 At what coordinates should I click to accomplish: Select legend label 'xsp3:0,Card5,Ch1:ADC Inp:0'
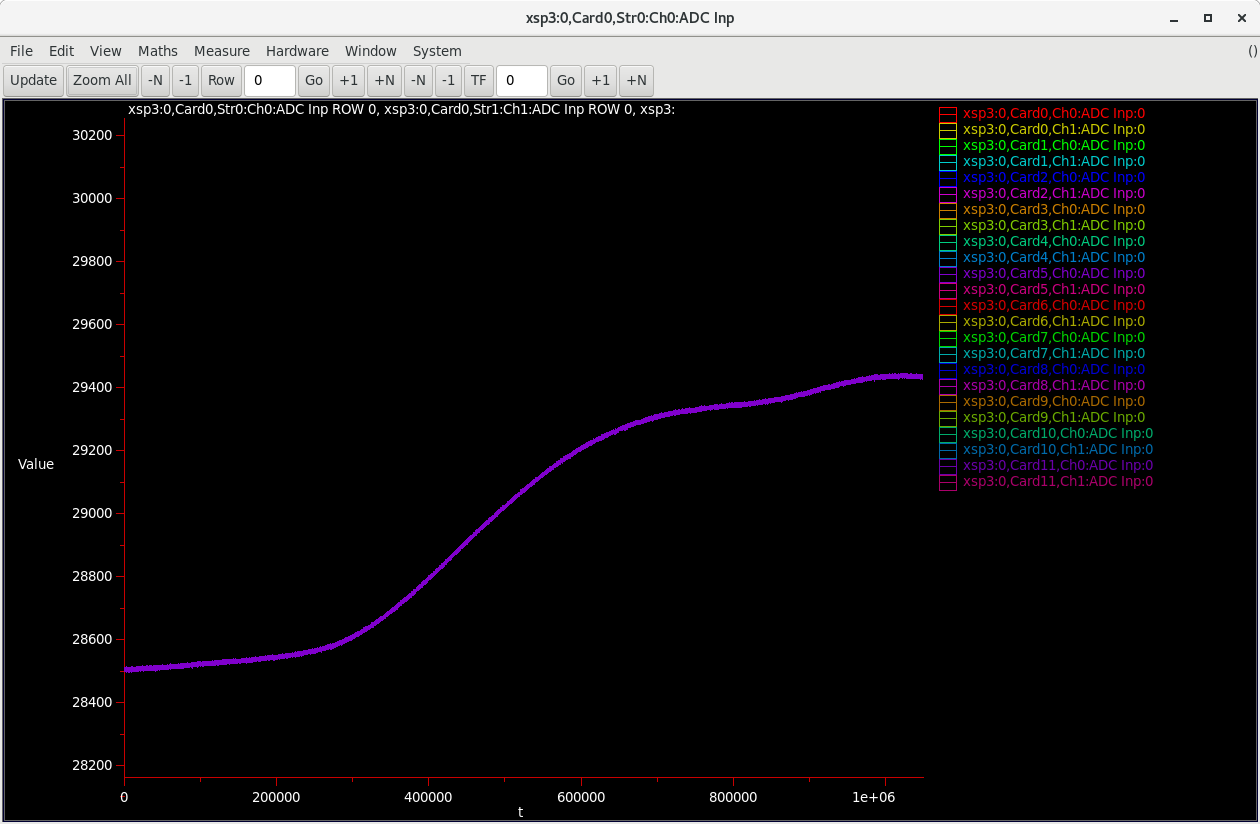coord(1054,290)
